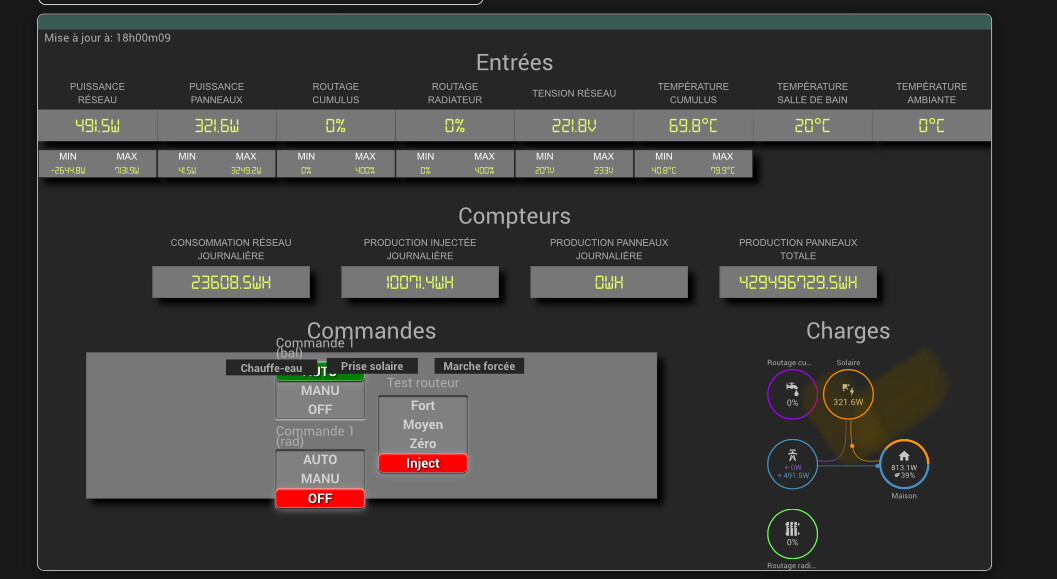Click the Tension réseau value 221.8V

(574, 126)
